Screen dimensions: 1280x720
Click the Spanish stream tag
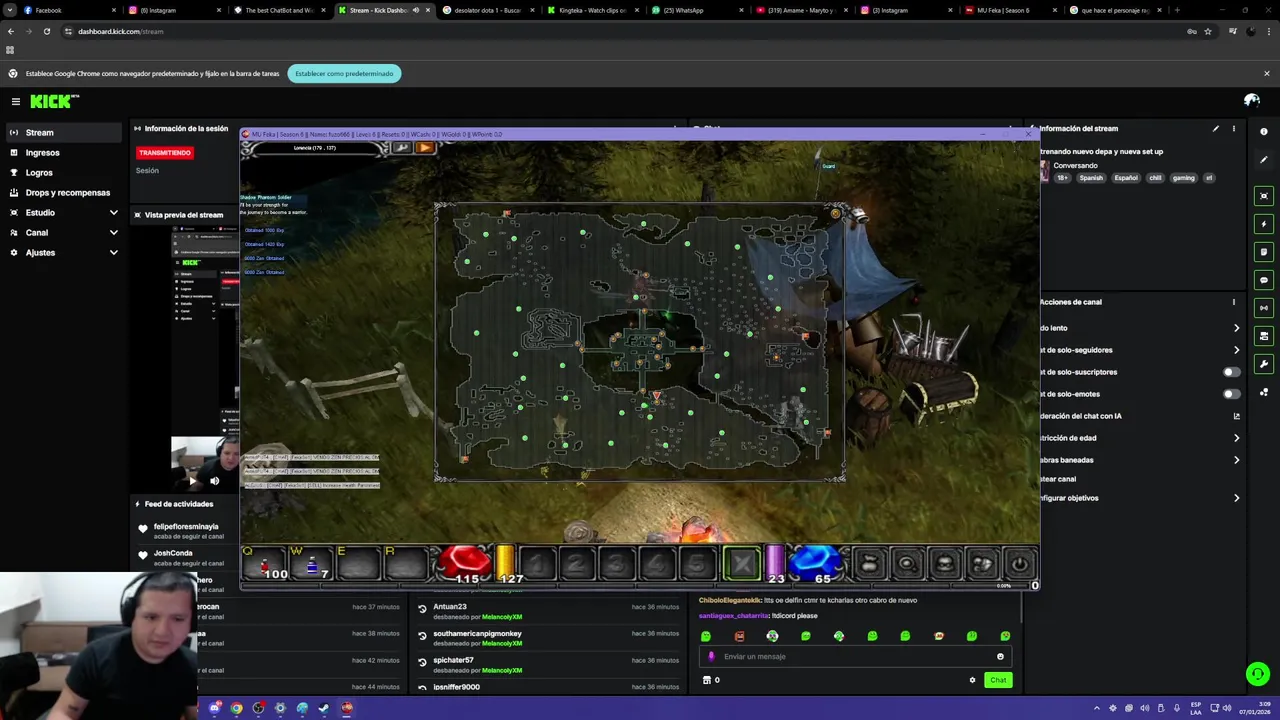tap(1091, 178)
